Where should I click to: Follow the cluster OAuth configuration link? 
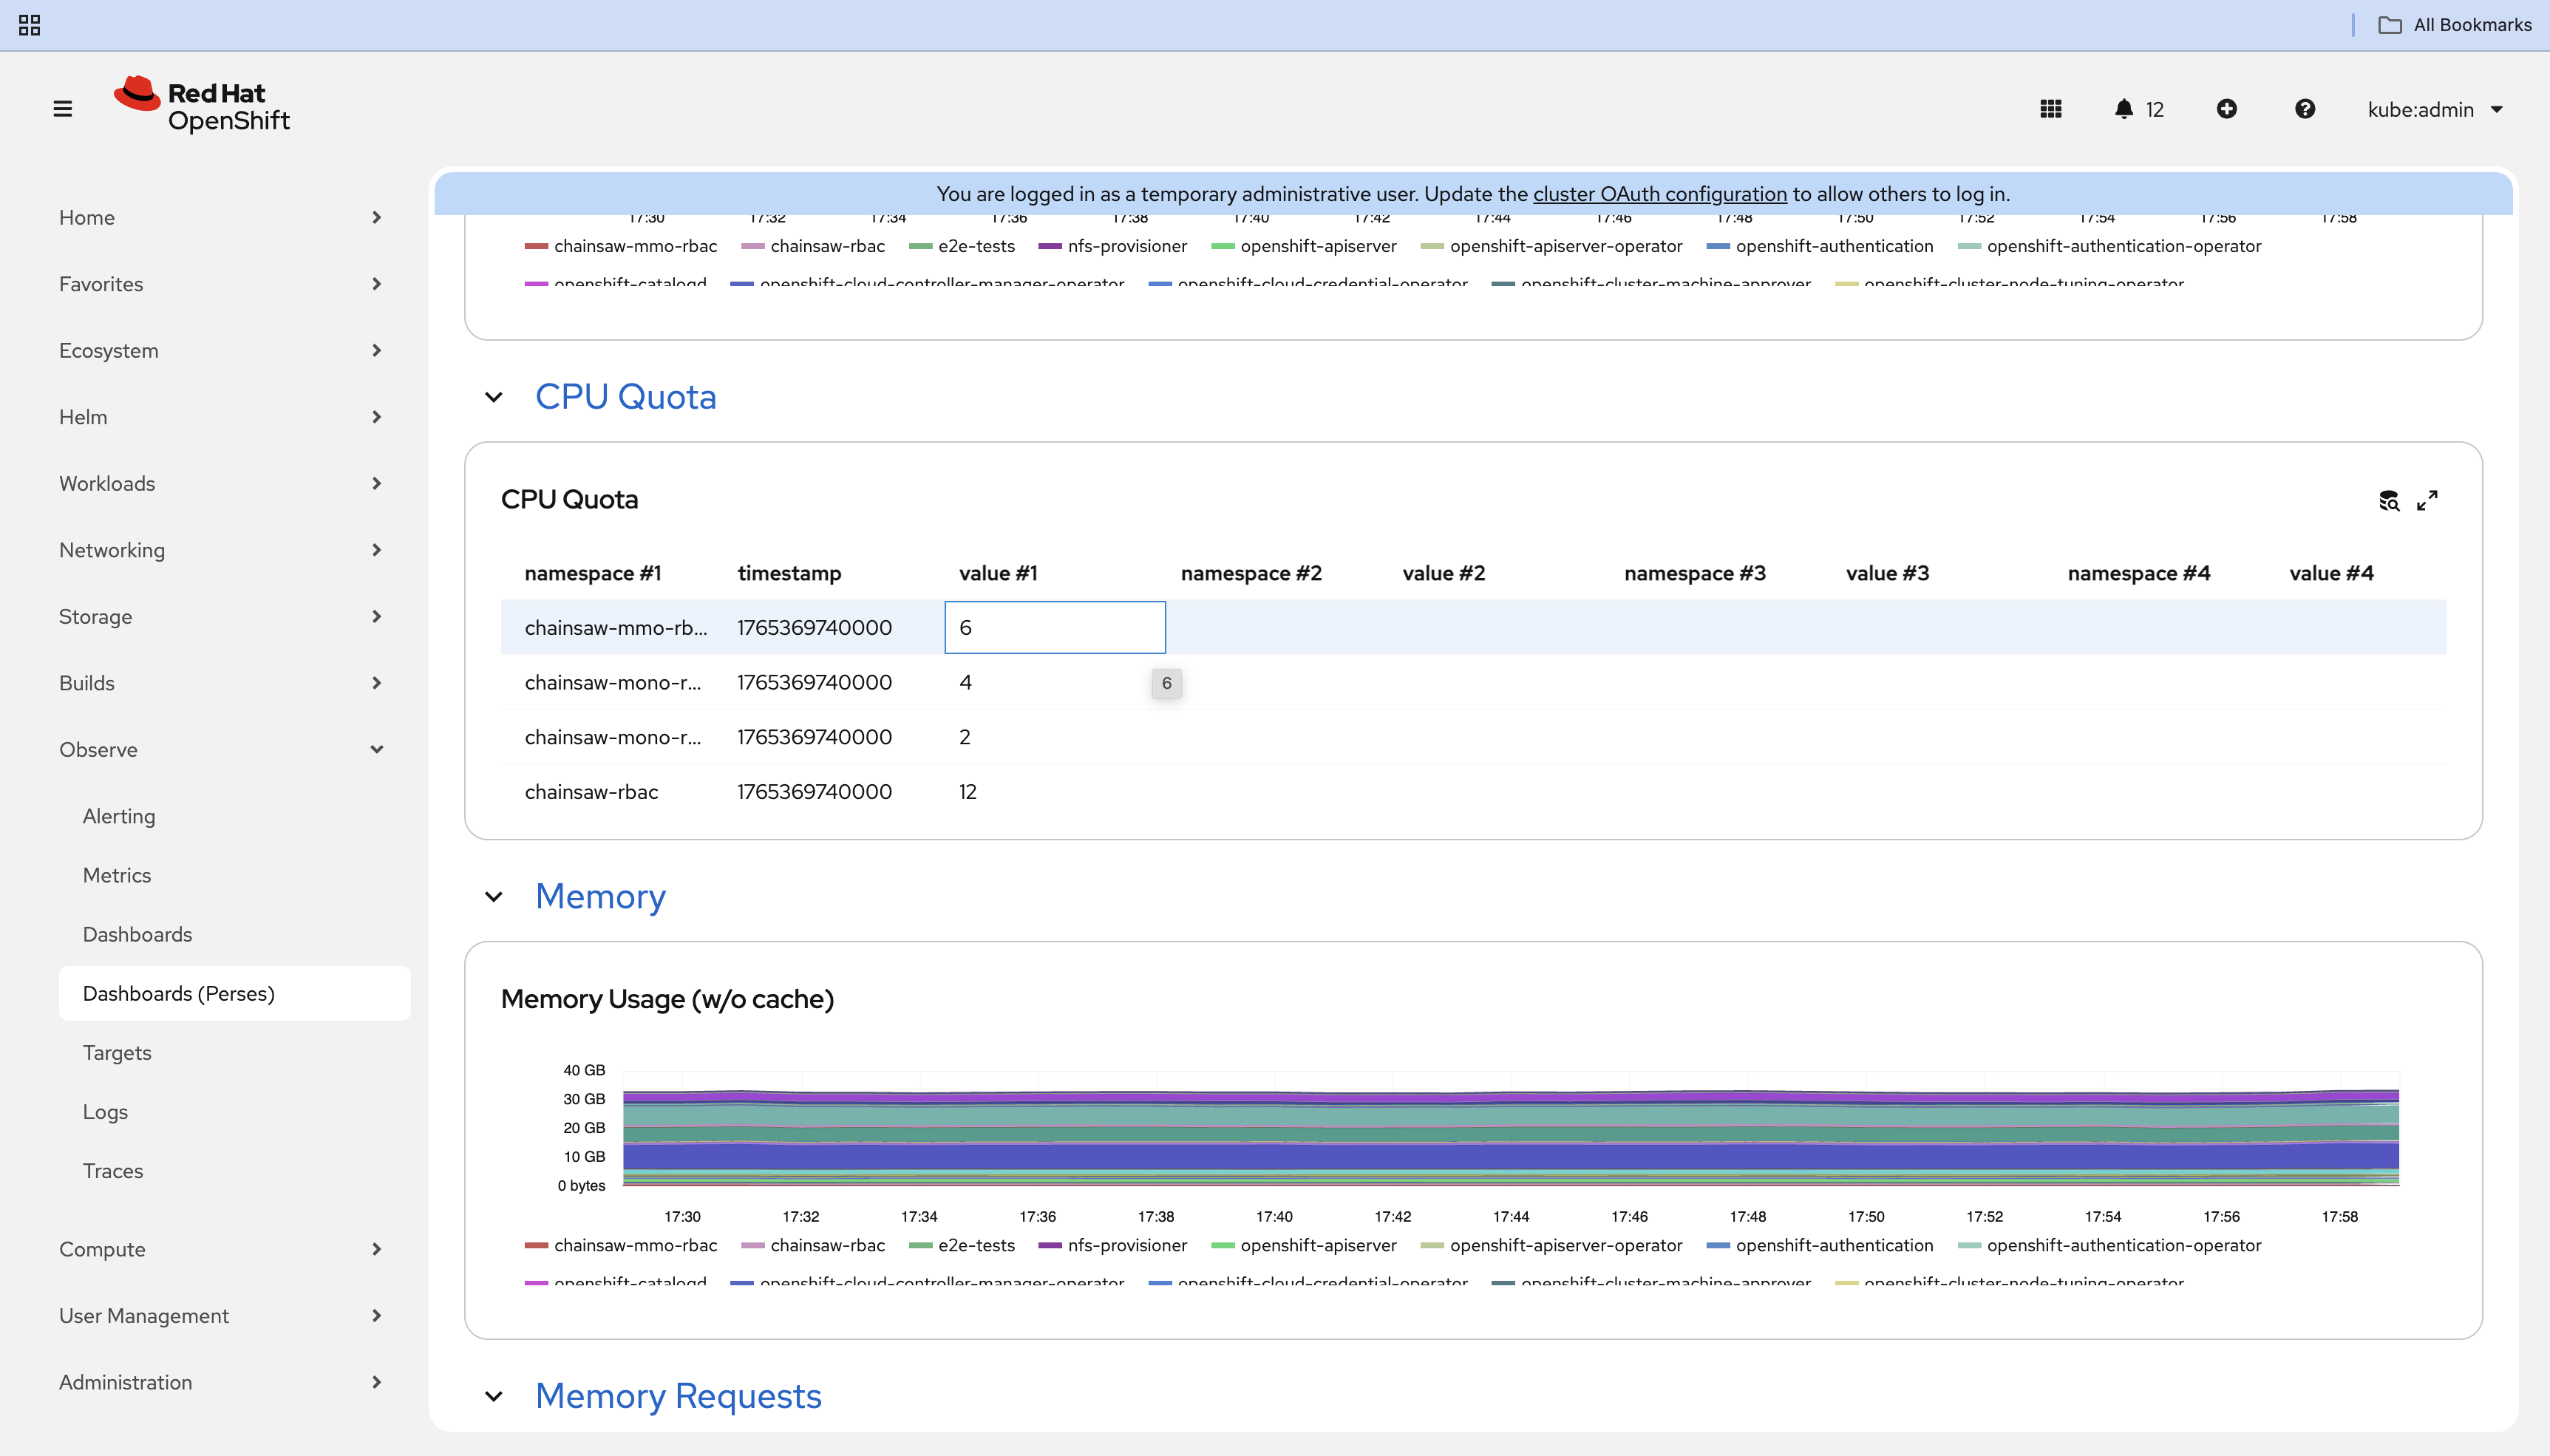tap(1659, 194)
